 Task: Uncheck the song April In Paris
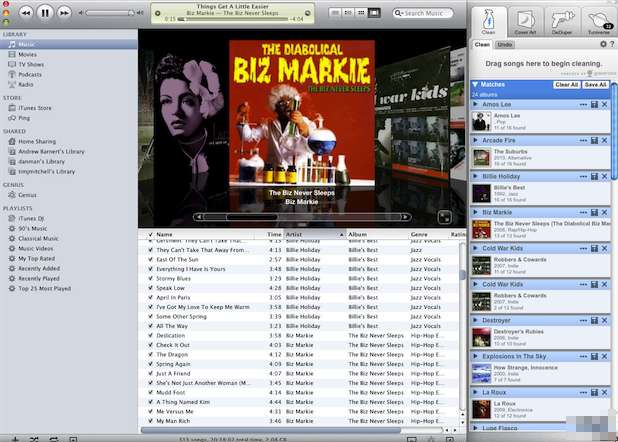coord(150,297)
